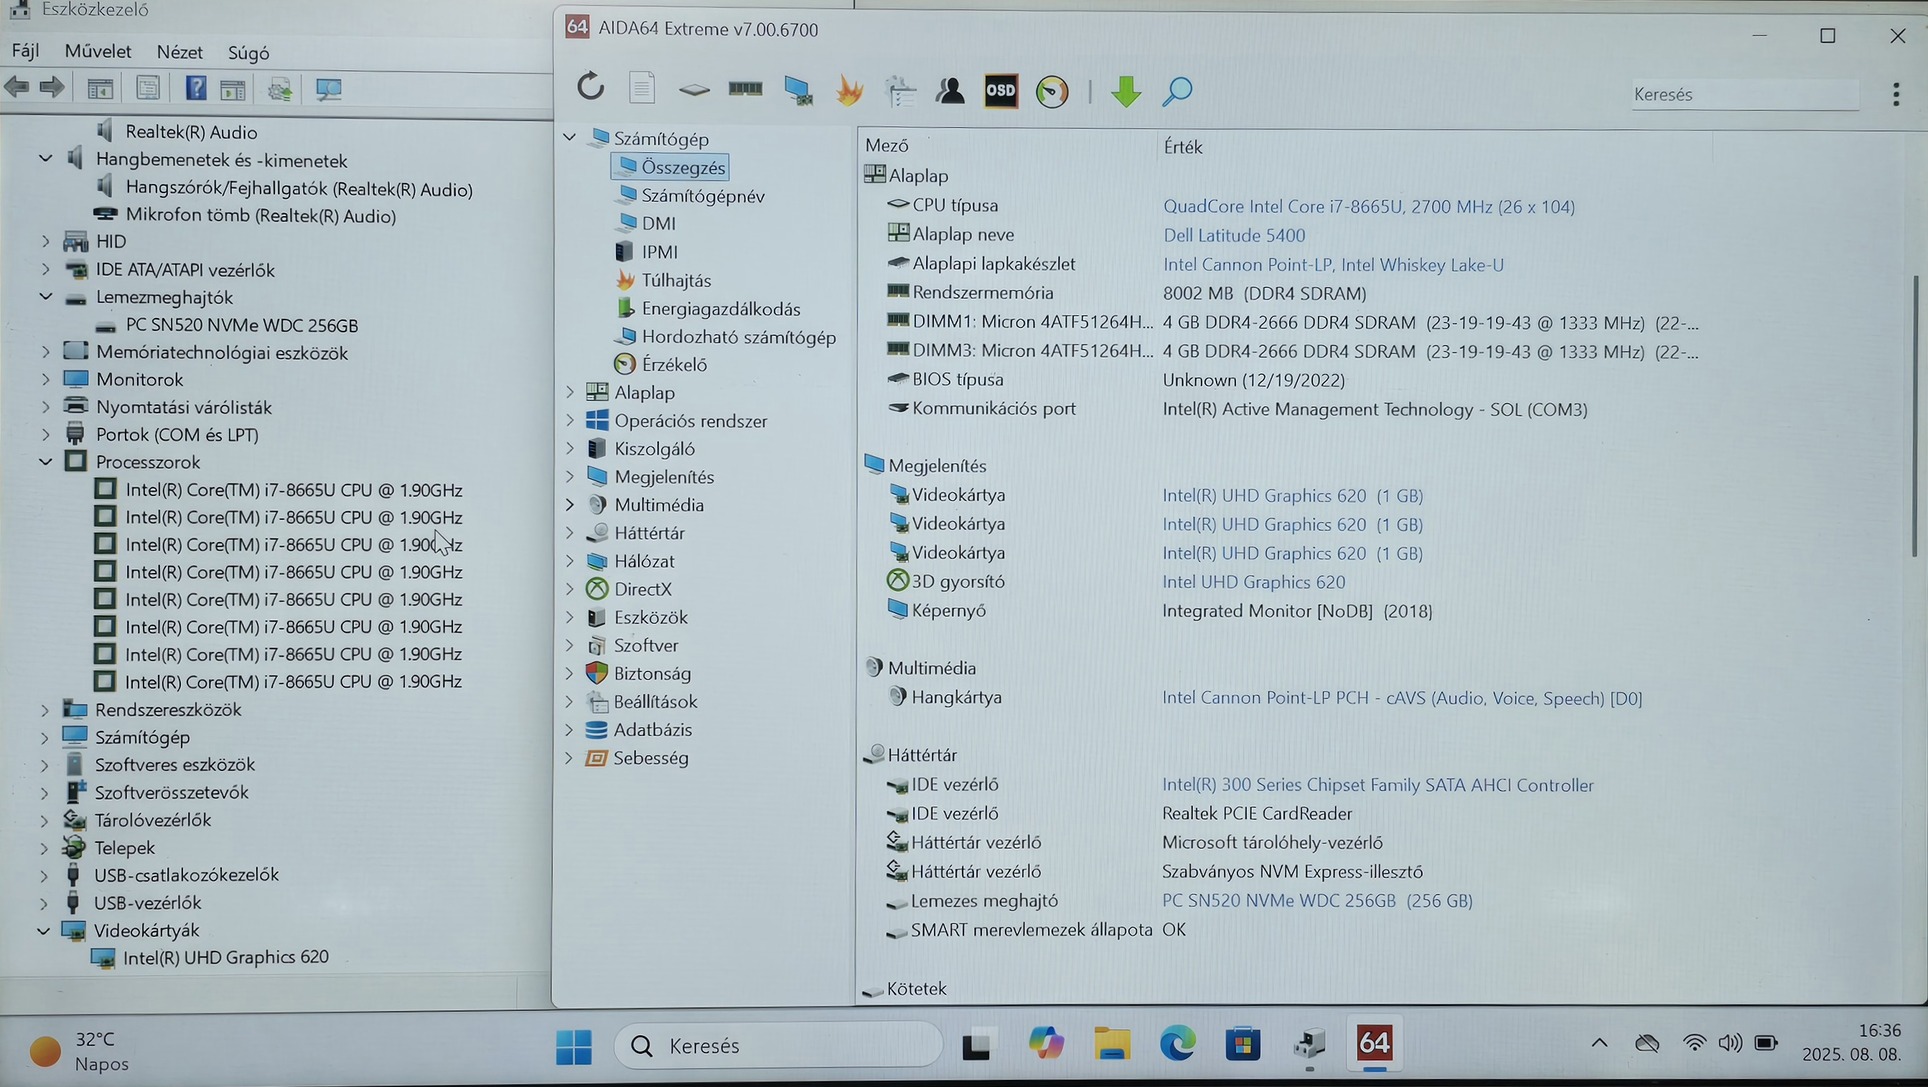Expand the Monitorok device group
This screenshot has width=1928, height=1087.
tap(45, 380)
